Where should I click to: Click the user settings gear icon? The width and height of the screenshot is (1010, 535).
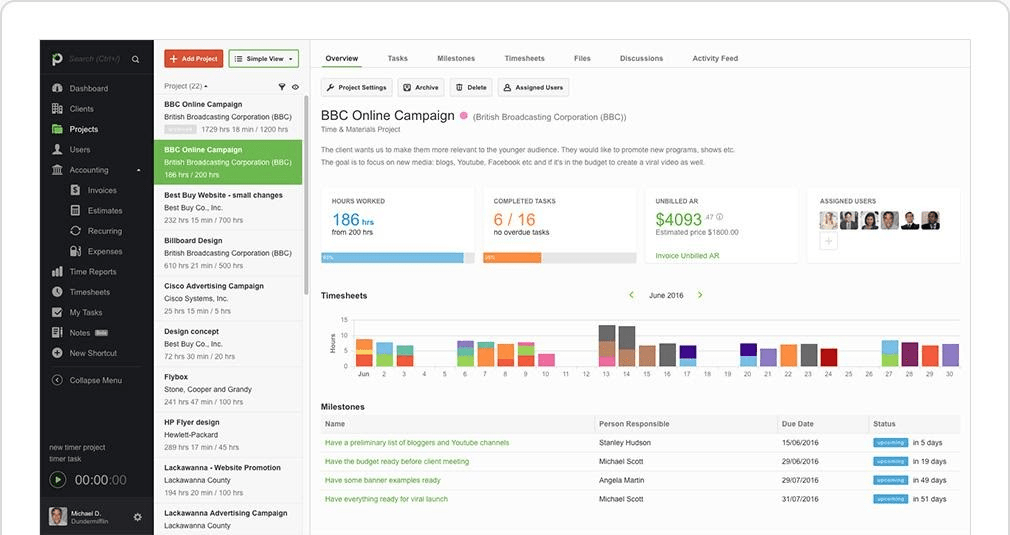(137, 517)
